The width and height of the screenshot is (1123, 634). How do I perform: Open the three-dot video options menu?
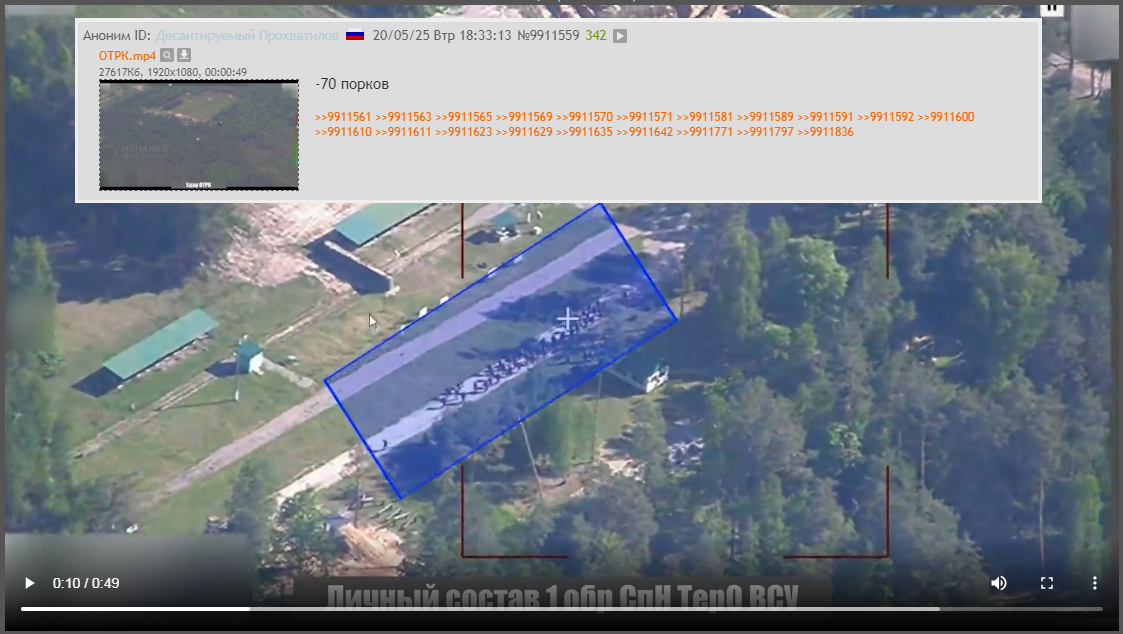point(1094,583)
